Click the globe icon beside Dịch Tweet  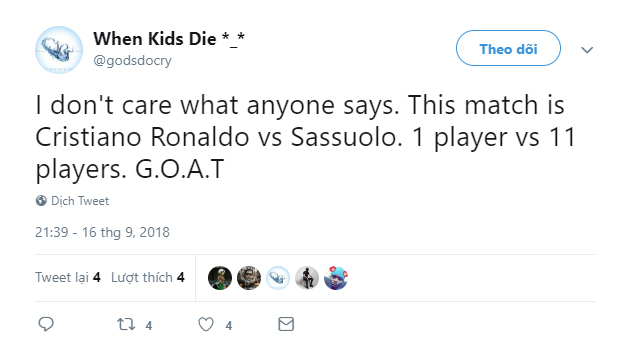[41, 201]
